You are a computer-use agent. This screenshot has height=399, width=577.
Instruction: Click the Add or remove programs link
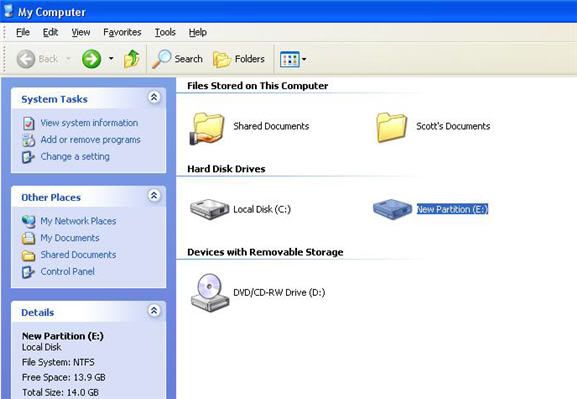click(91, 140)
